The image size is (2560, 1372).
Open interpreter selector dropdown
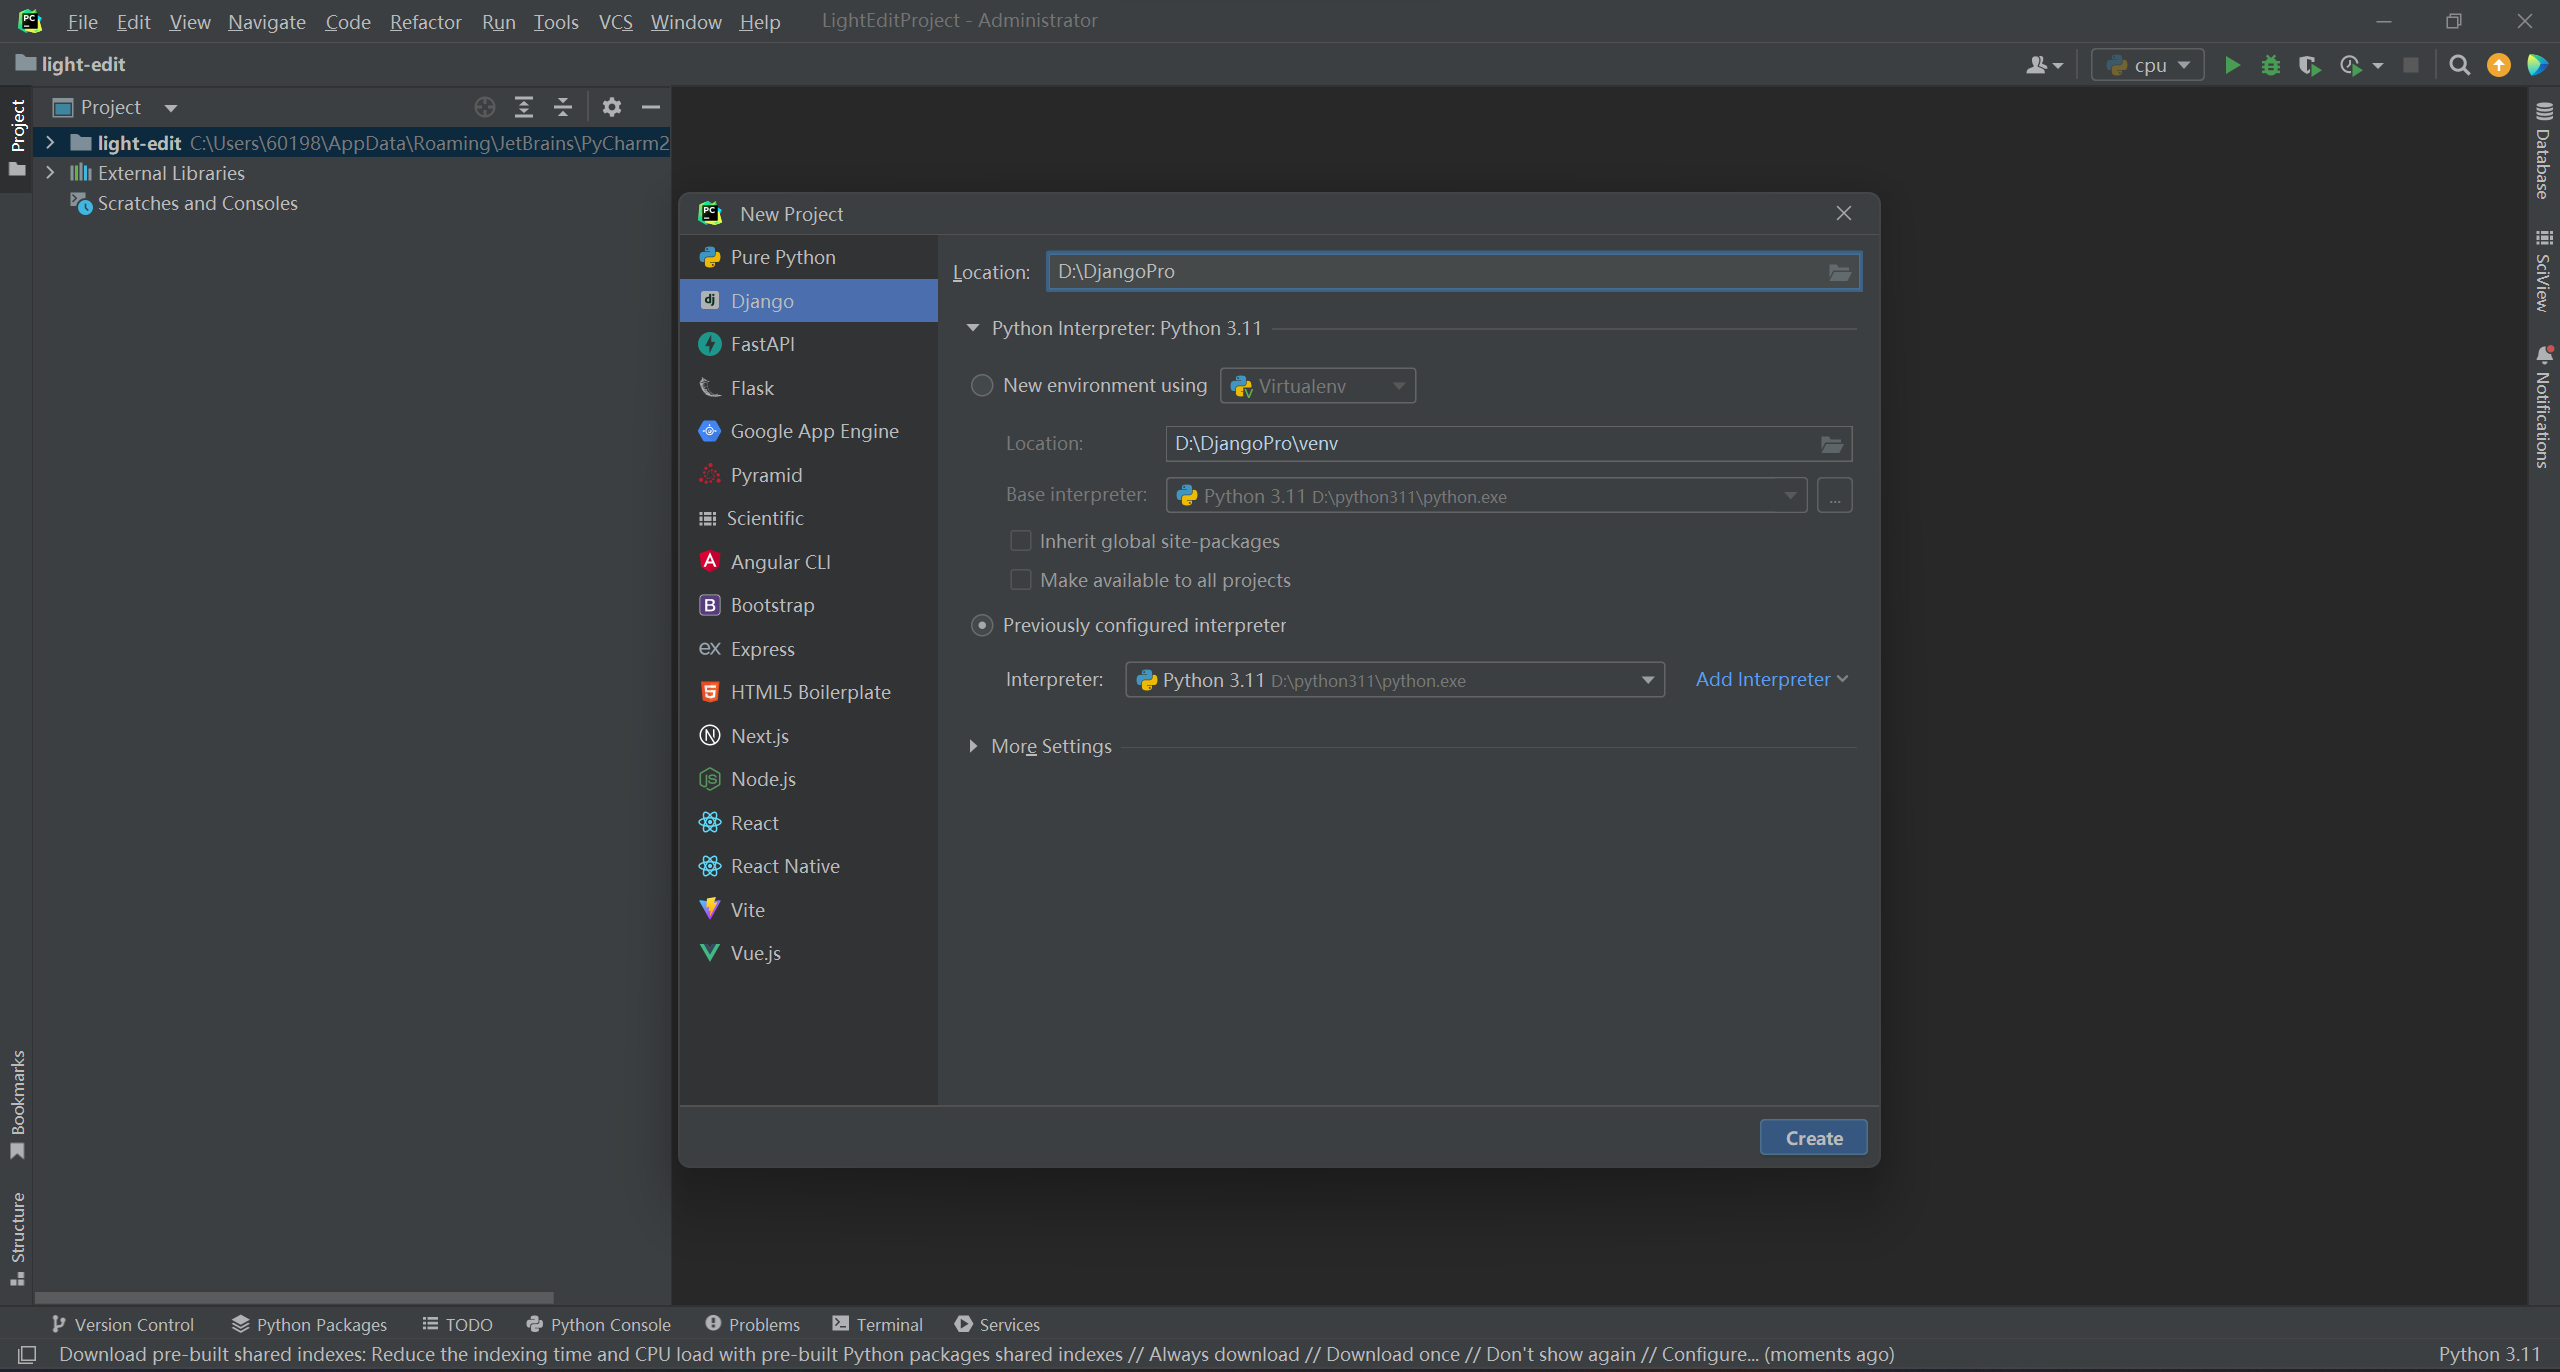1646,679
